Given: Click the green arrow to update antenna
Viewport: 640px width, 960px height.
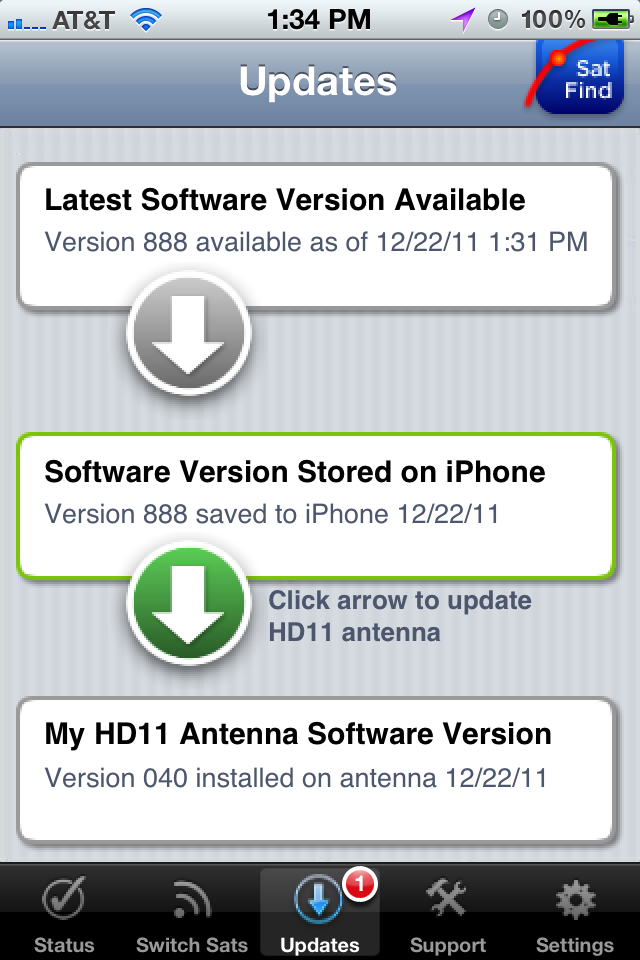Looking at the screenshot, I should pos(189,604).
